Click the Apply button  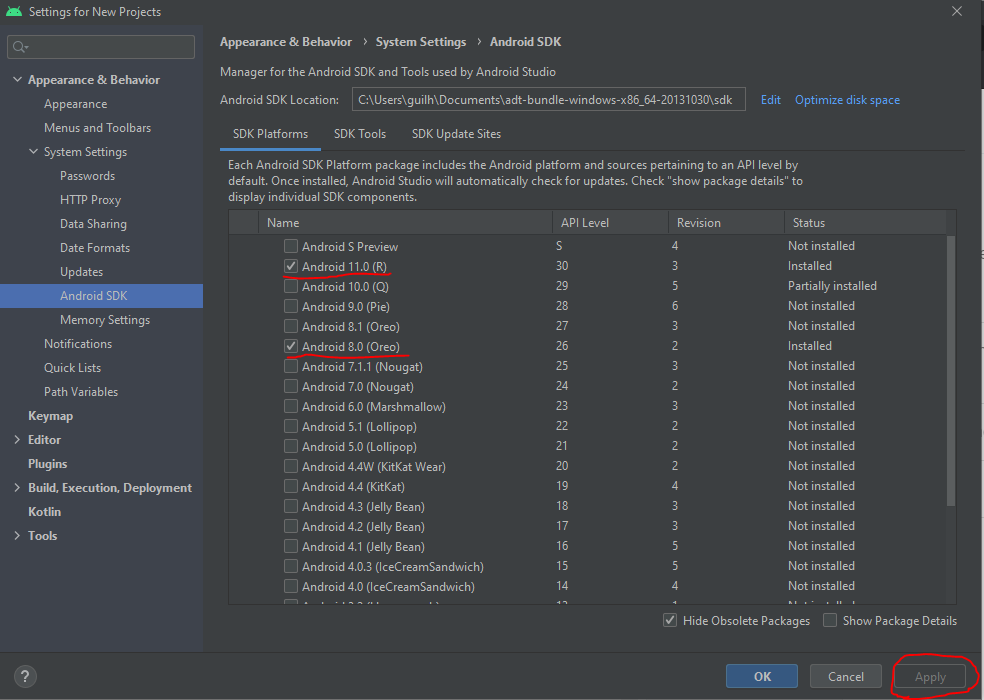[930, 677]
